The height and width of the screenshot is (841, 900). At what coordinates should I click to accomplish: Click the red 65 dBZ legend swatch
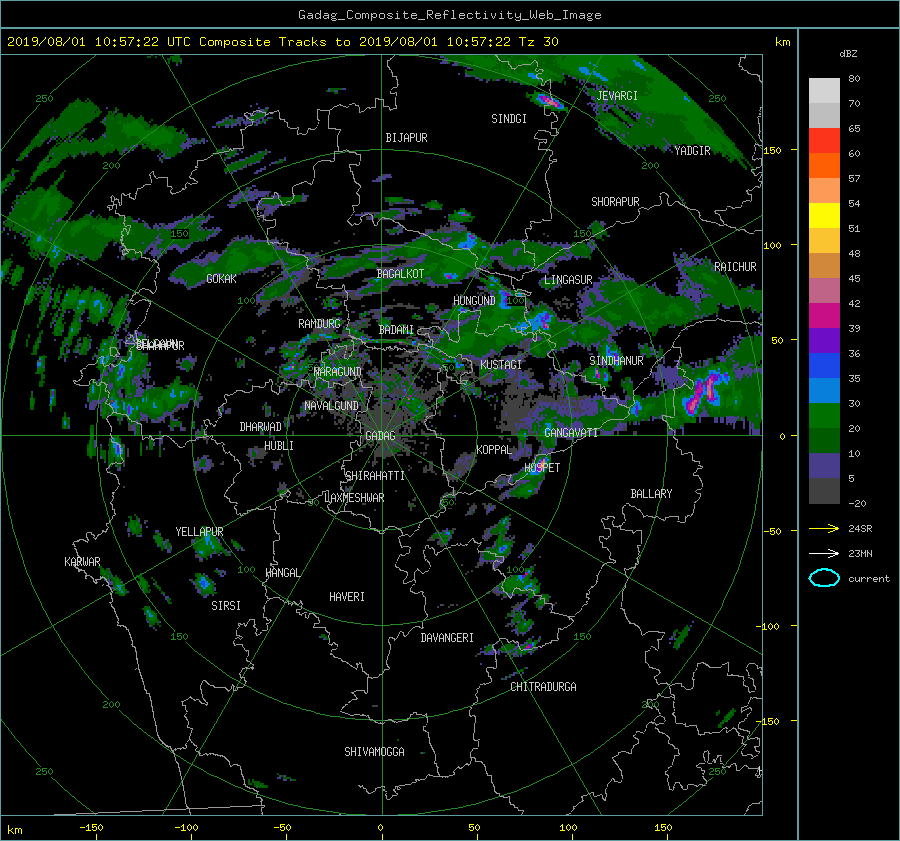tap(824, 140)
